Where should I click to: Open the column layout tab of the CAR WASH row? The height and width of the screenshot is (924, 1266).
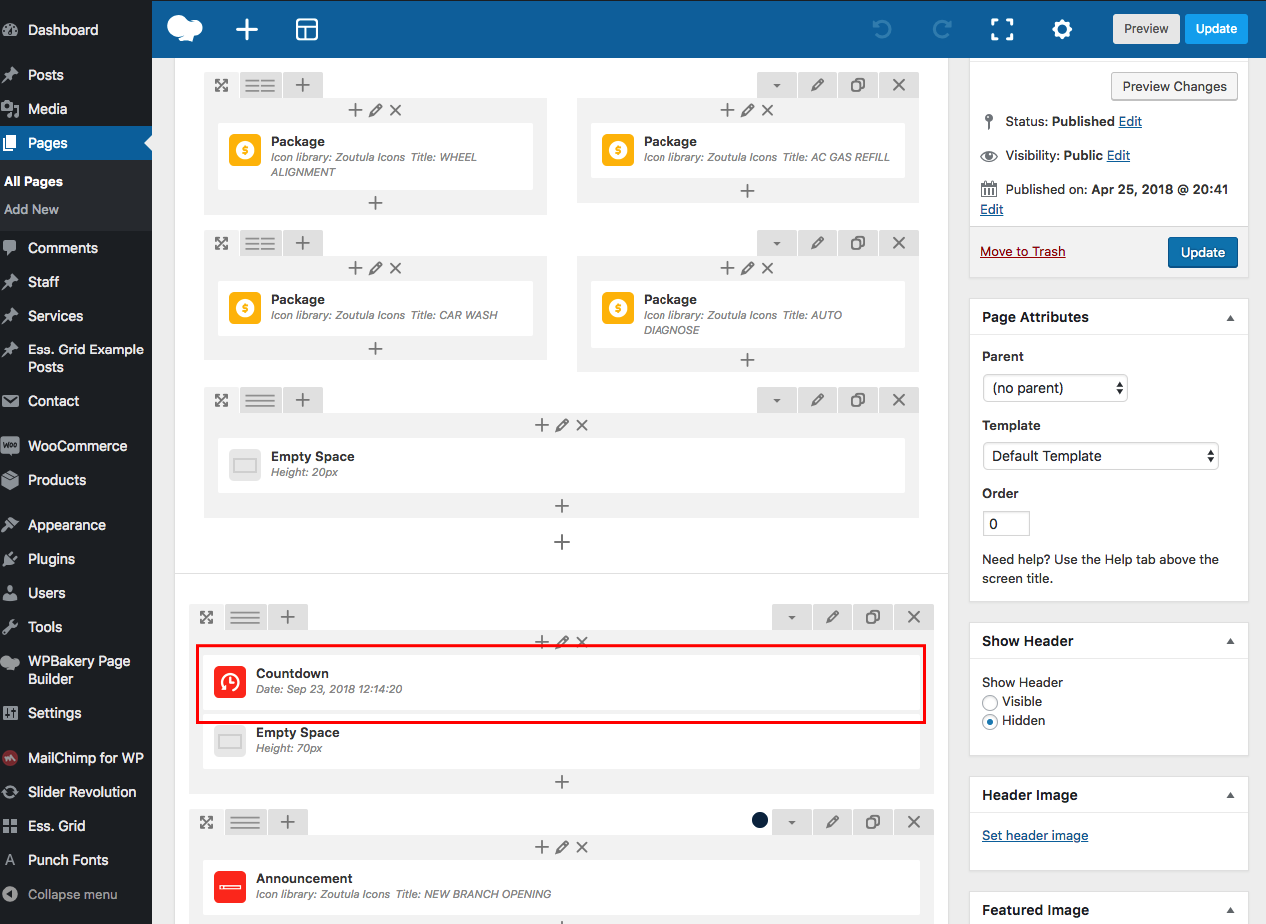point(260,243)
